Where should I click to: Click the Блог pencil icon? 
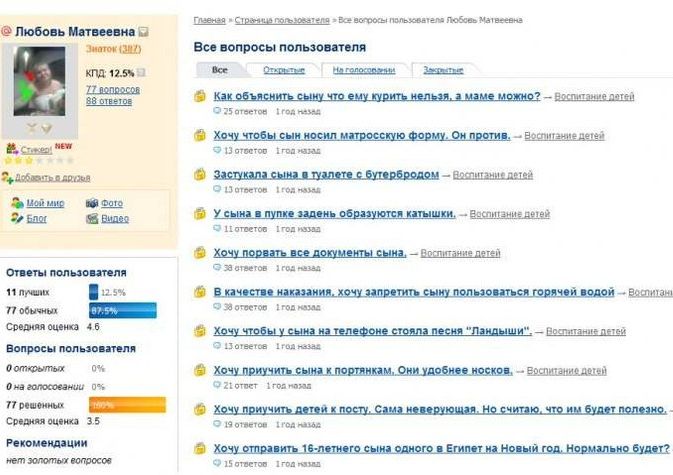coord(17,218)
